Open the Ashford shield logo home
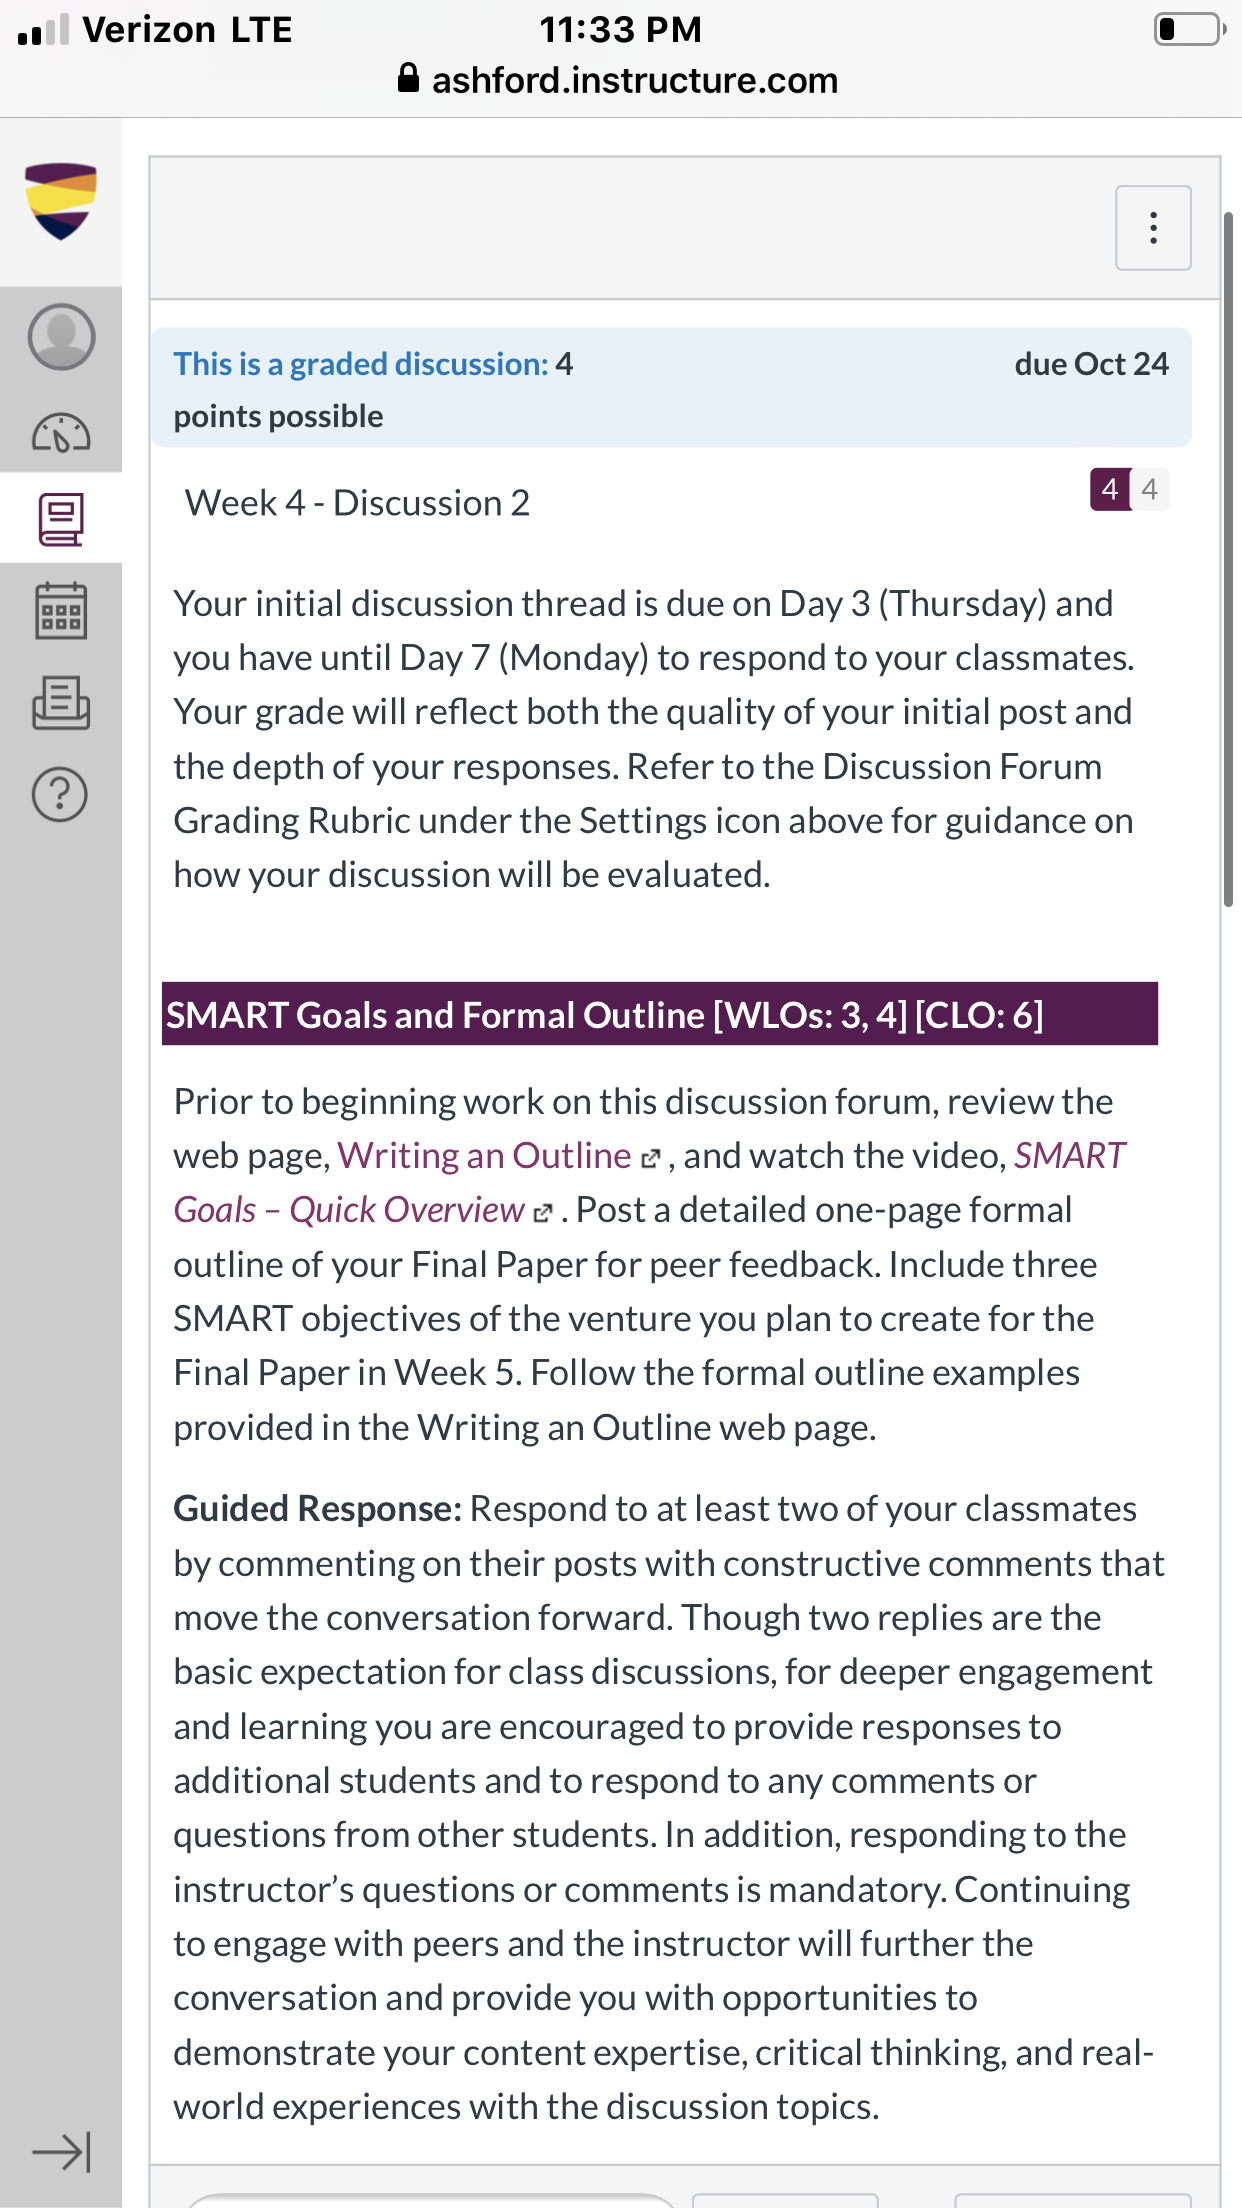Image resolution: width=1242 pixels, height=2208 pixels. click(61, 201)
